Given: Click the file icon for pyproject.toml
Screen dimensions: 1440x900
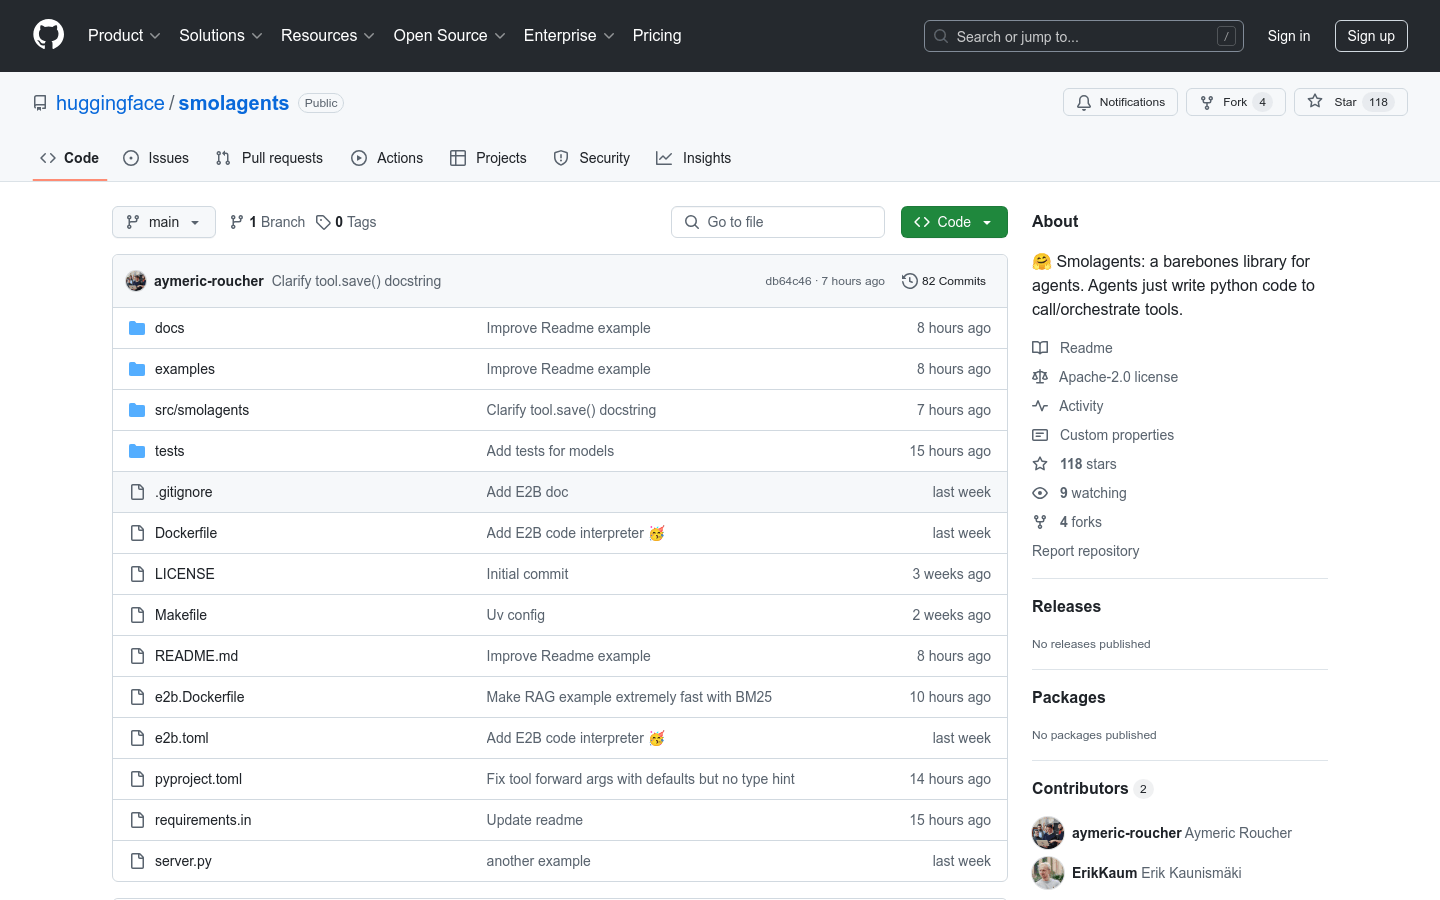Looking at the screenshot, I should (137, 779).
